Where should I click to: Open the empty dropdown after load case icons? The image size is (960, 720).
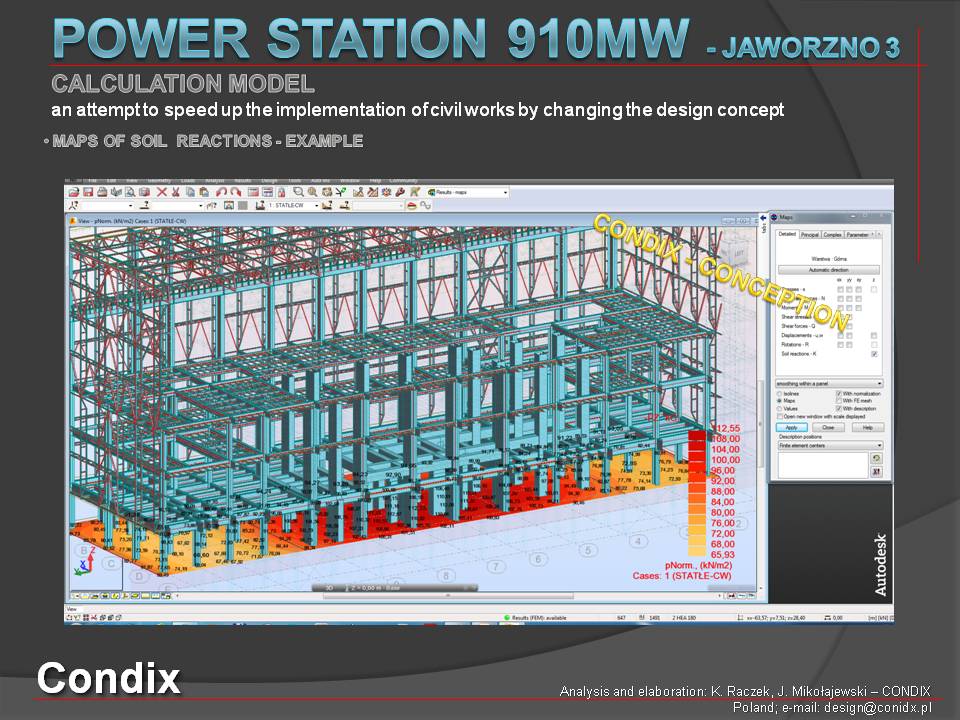(378, 206)
